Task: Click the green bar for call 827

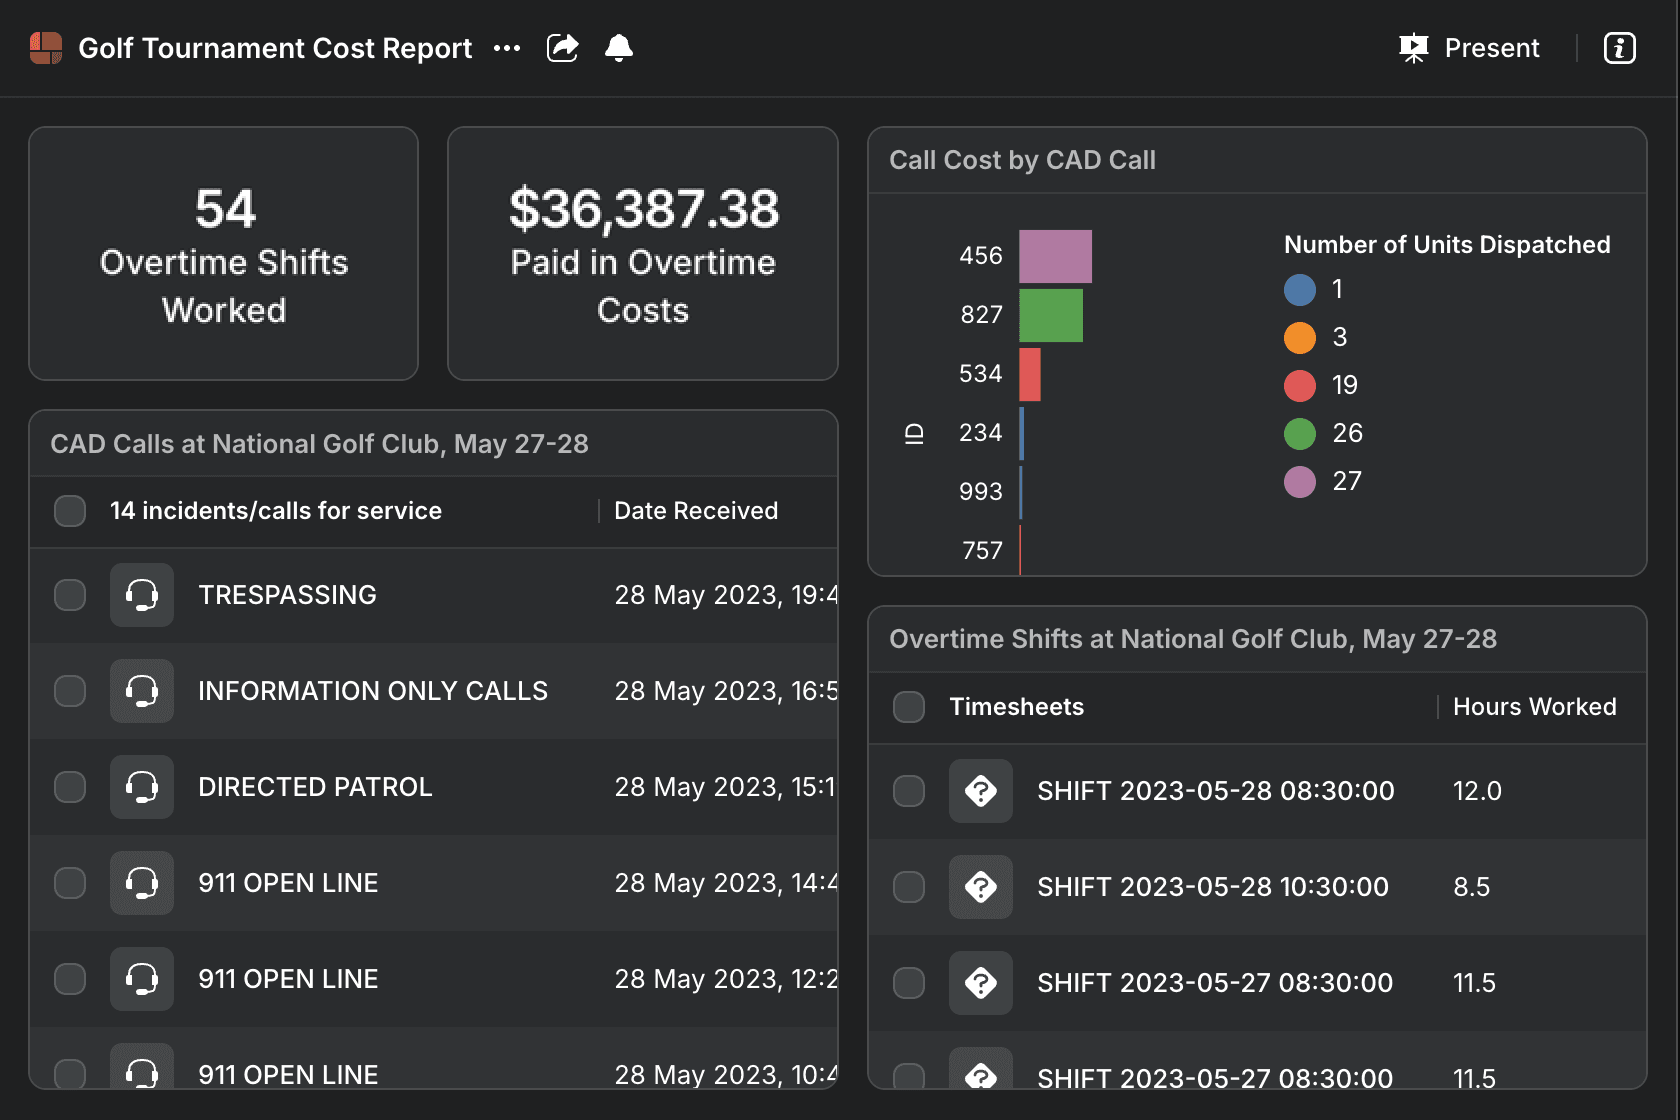Action: pyautogui.click(x=1050, y=315)
